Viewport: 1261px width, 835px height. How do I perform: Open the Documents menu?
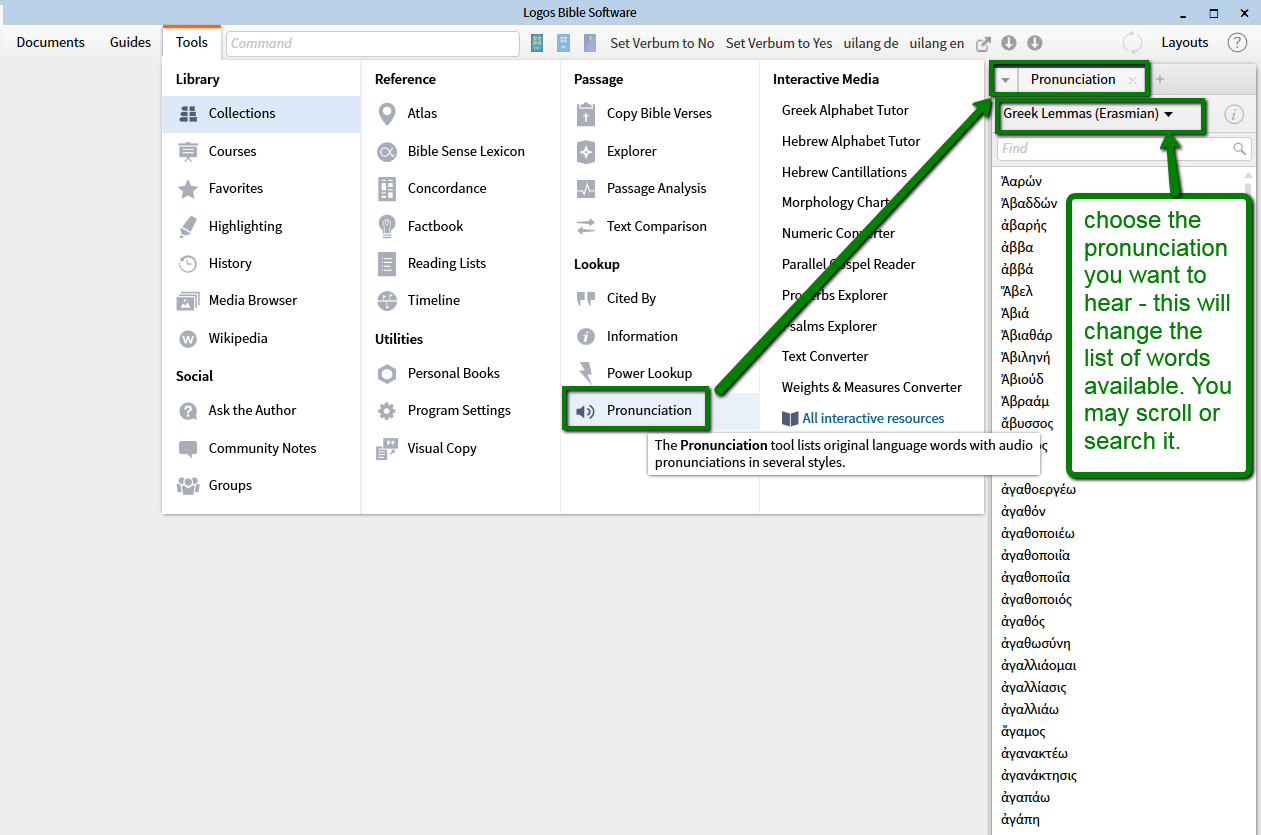point(51,42)
